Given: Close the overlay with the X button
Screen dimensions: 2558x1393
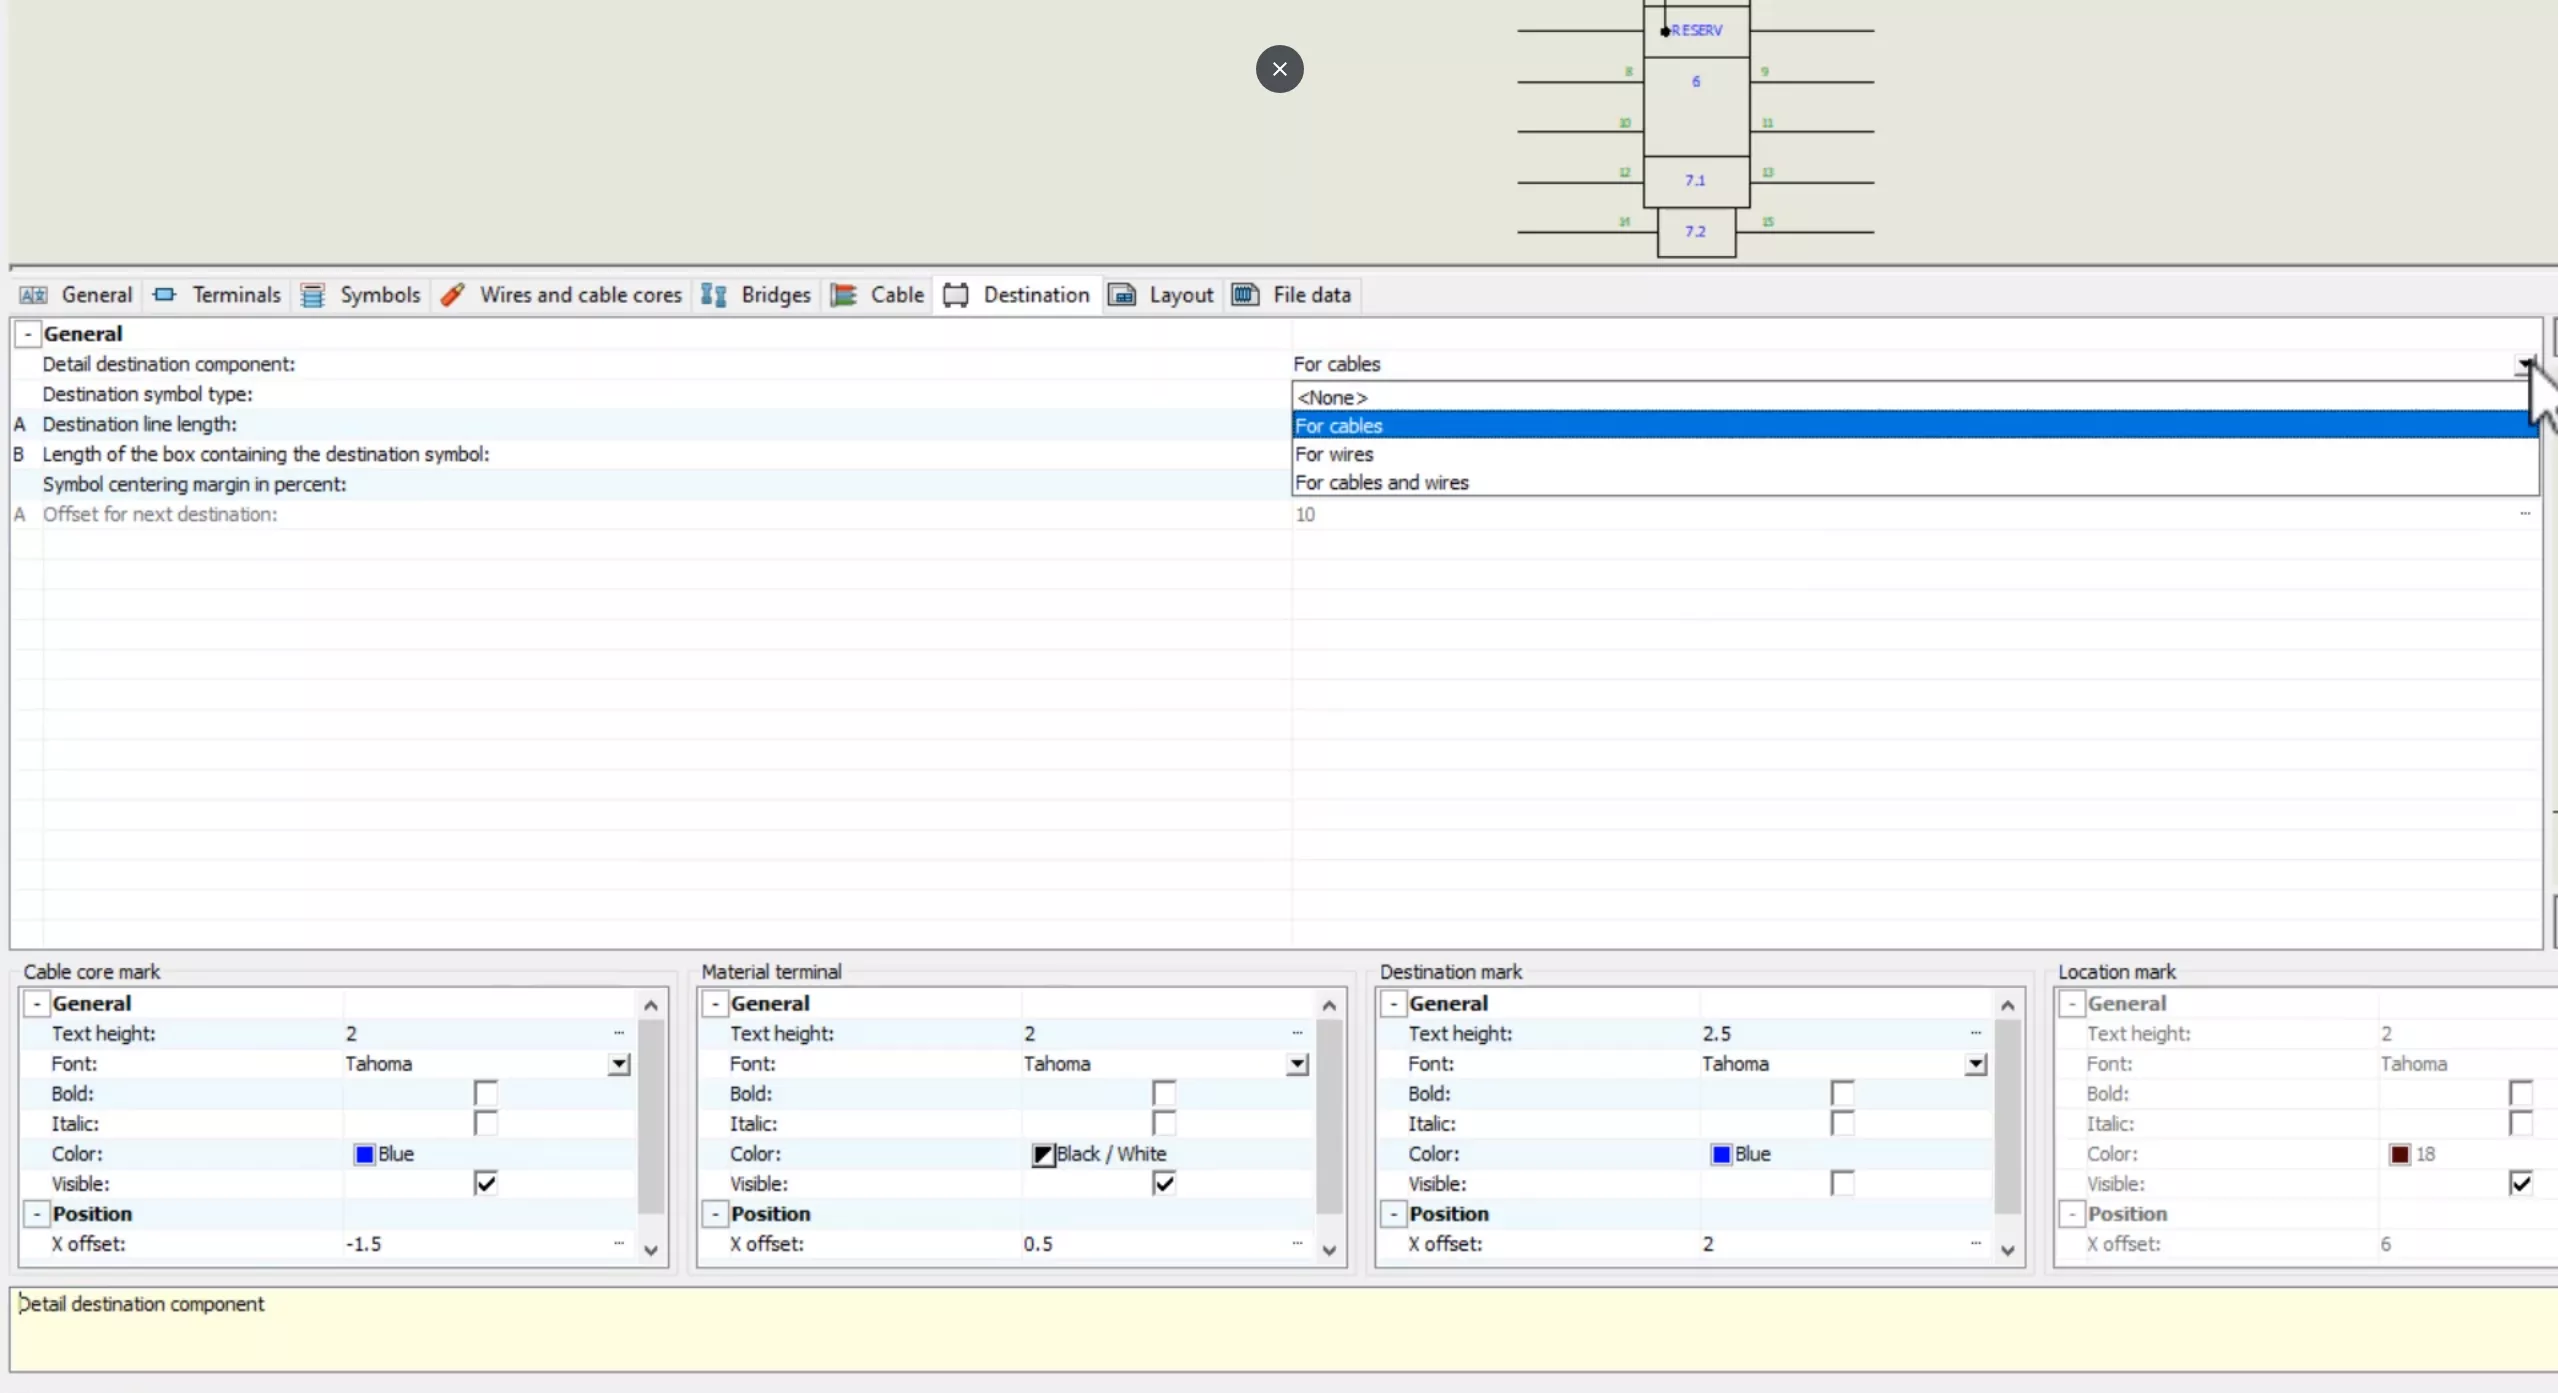Looking at the screenshot, I should (x=1279, y=69).
